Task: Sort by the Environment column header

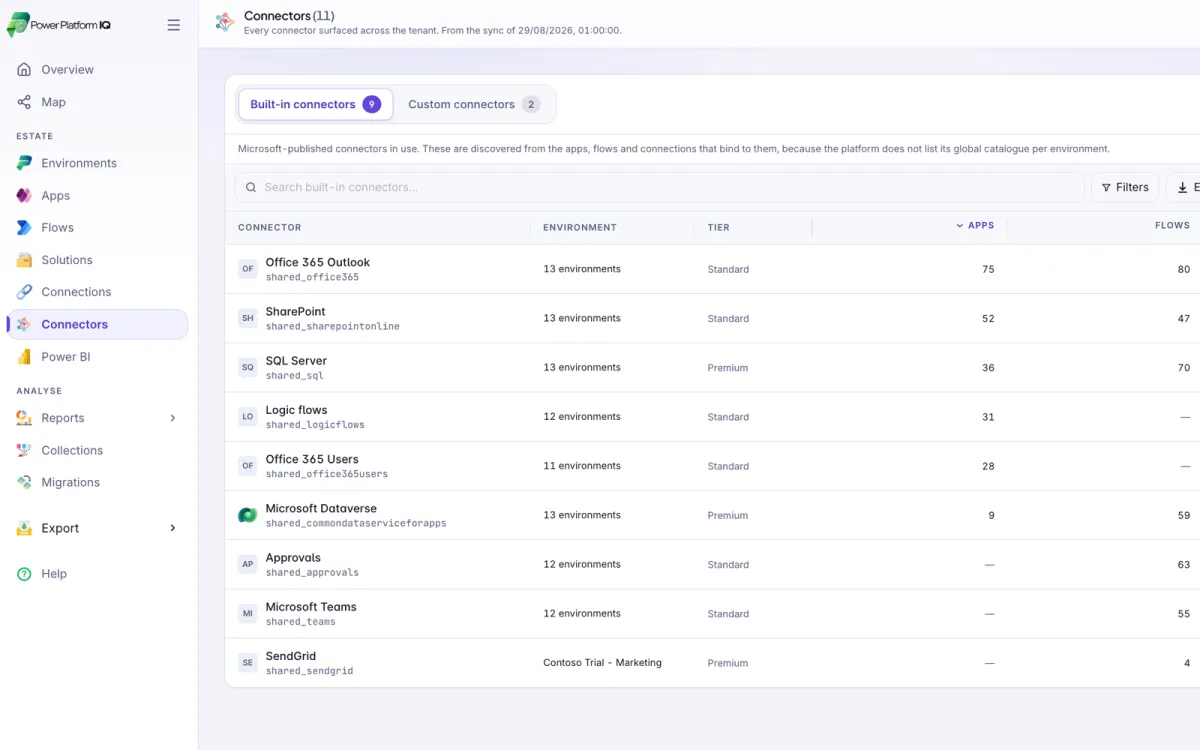Action: 580,228
